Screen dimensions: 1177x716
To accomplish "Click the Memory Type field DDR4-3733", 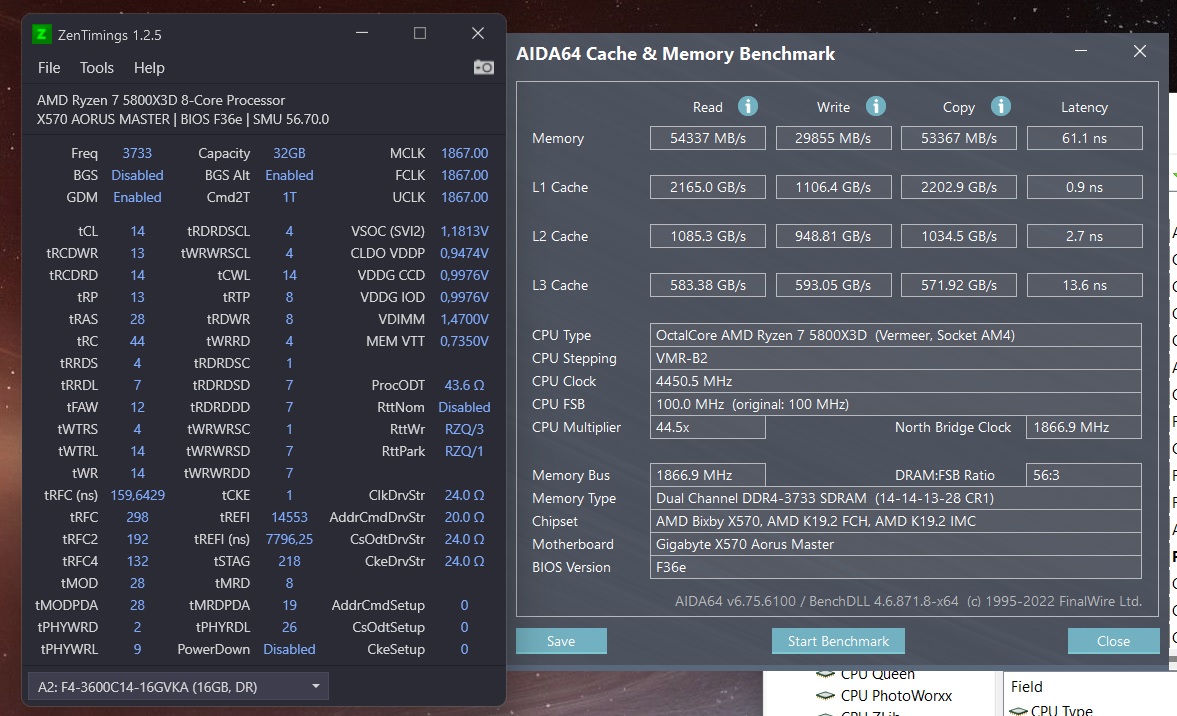I will 896,498.
